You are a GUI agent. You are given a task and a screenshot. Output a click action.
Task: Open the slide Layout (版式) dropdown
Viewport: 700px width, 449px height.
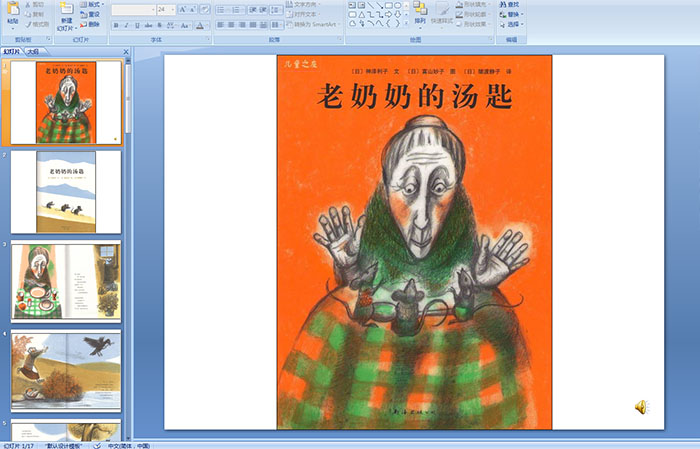coord(92,4)
